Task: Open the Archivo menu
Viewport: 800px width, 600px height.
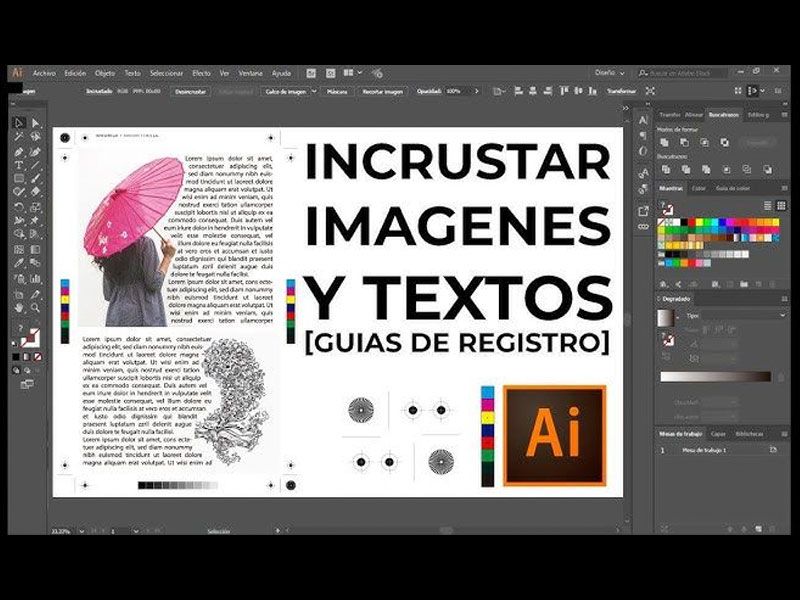Action: pyautogui.click(x=44, y=73)
